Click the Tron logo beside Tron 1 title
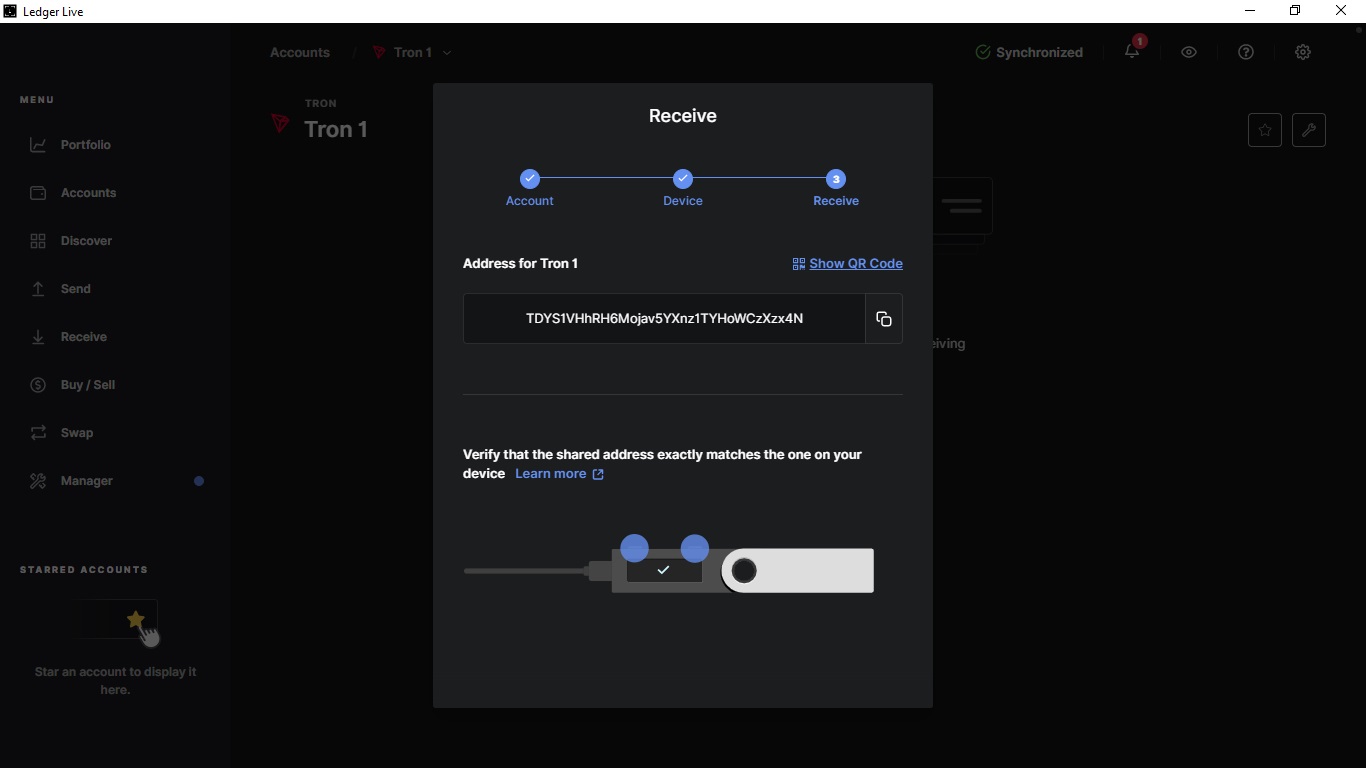 pyautogui.click(x=281, y=124)
